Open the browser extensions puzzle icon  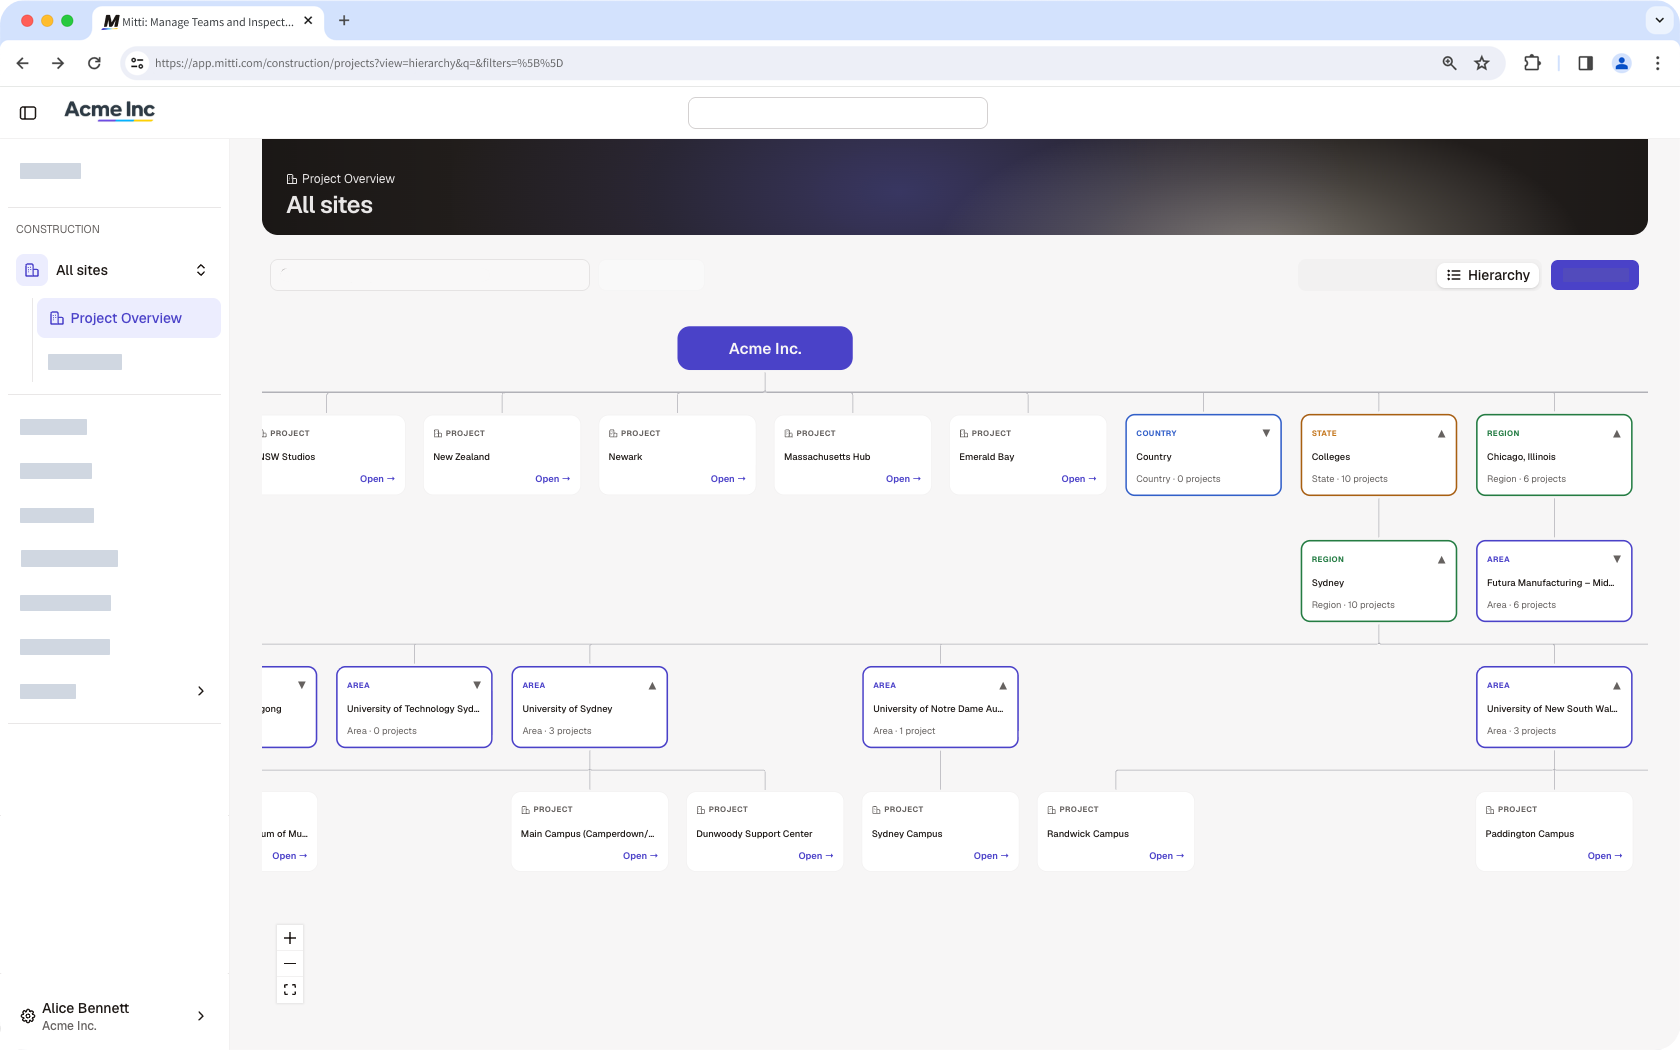(1532, 63)
